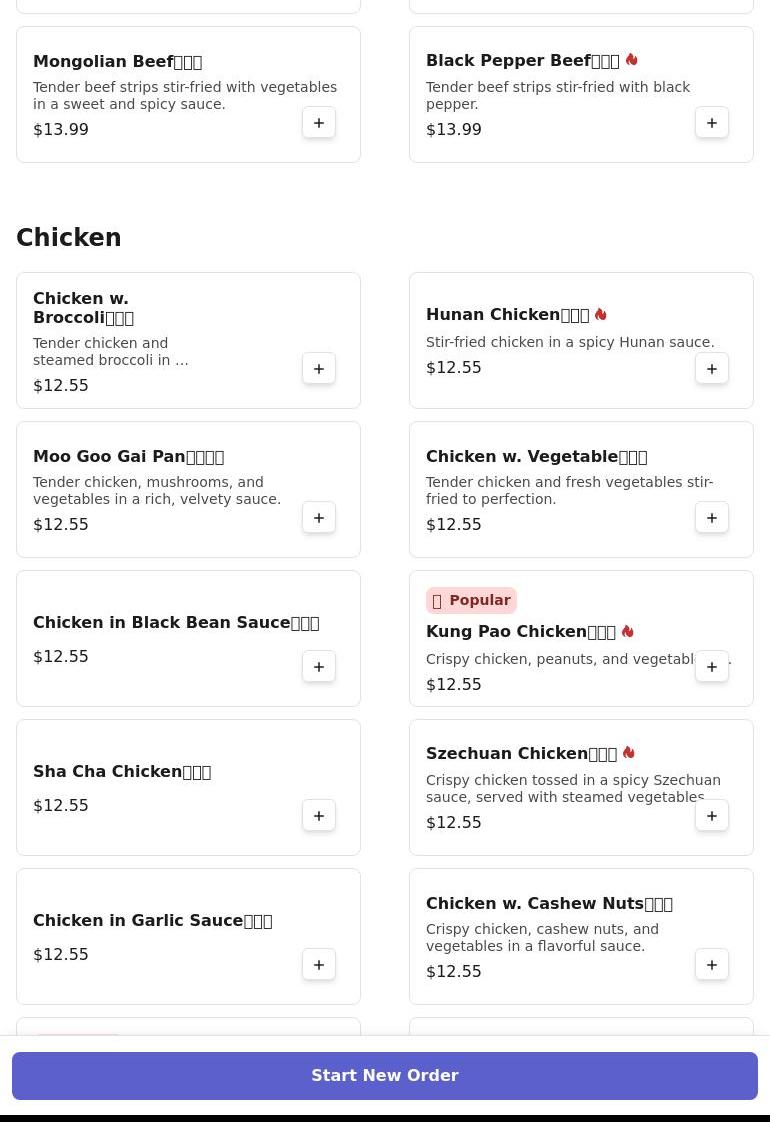Tap plus icon for Sha Cha Chicken

click(x=319, y=816)
